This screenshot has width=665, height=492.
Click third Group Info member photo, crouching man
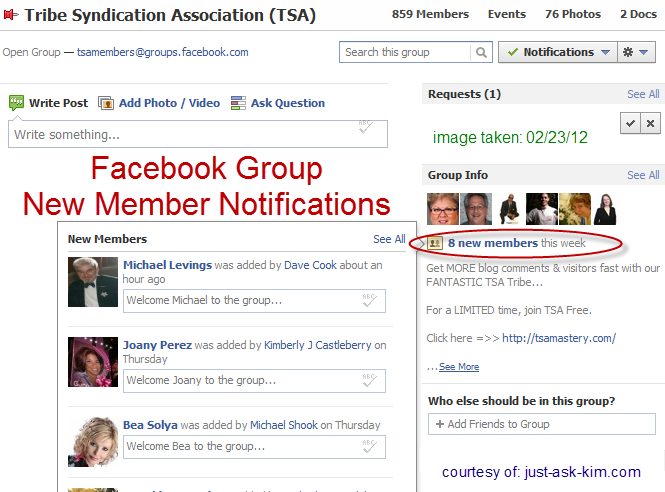[x=509, y=209]
